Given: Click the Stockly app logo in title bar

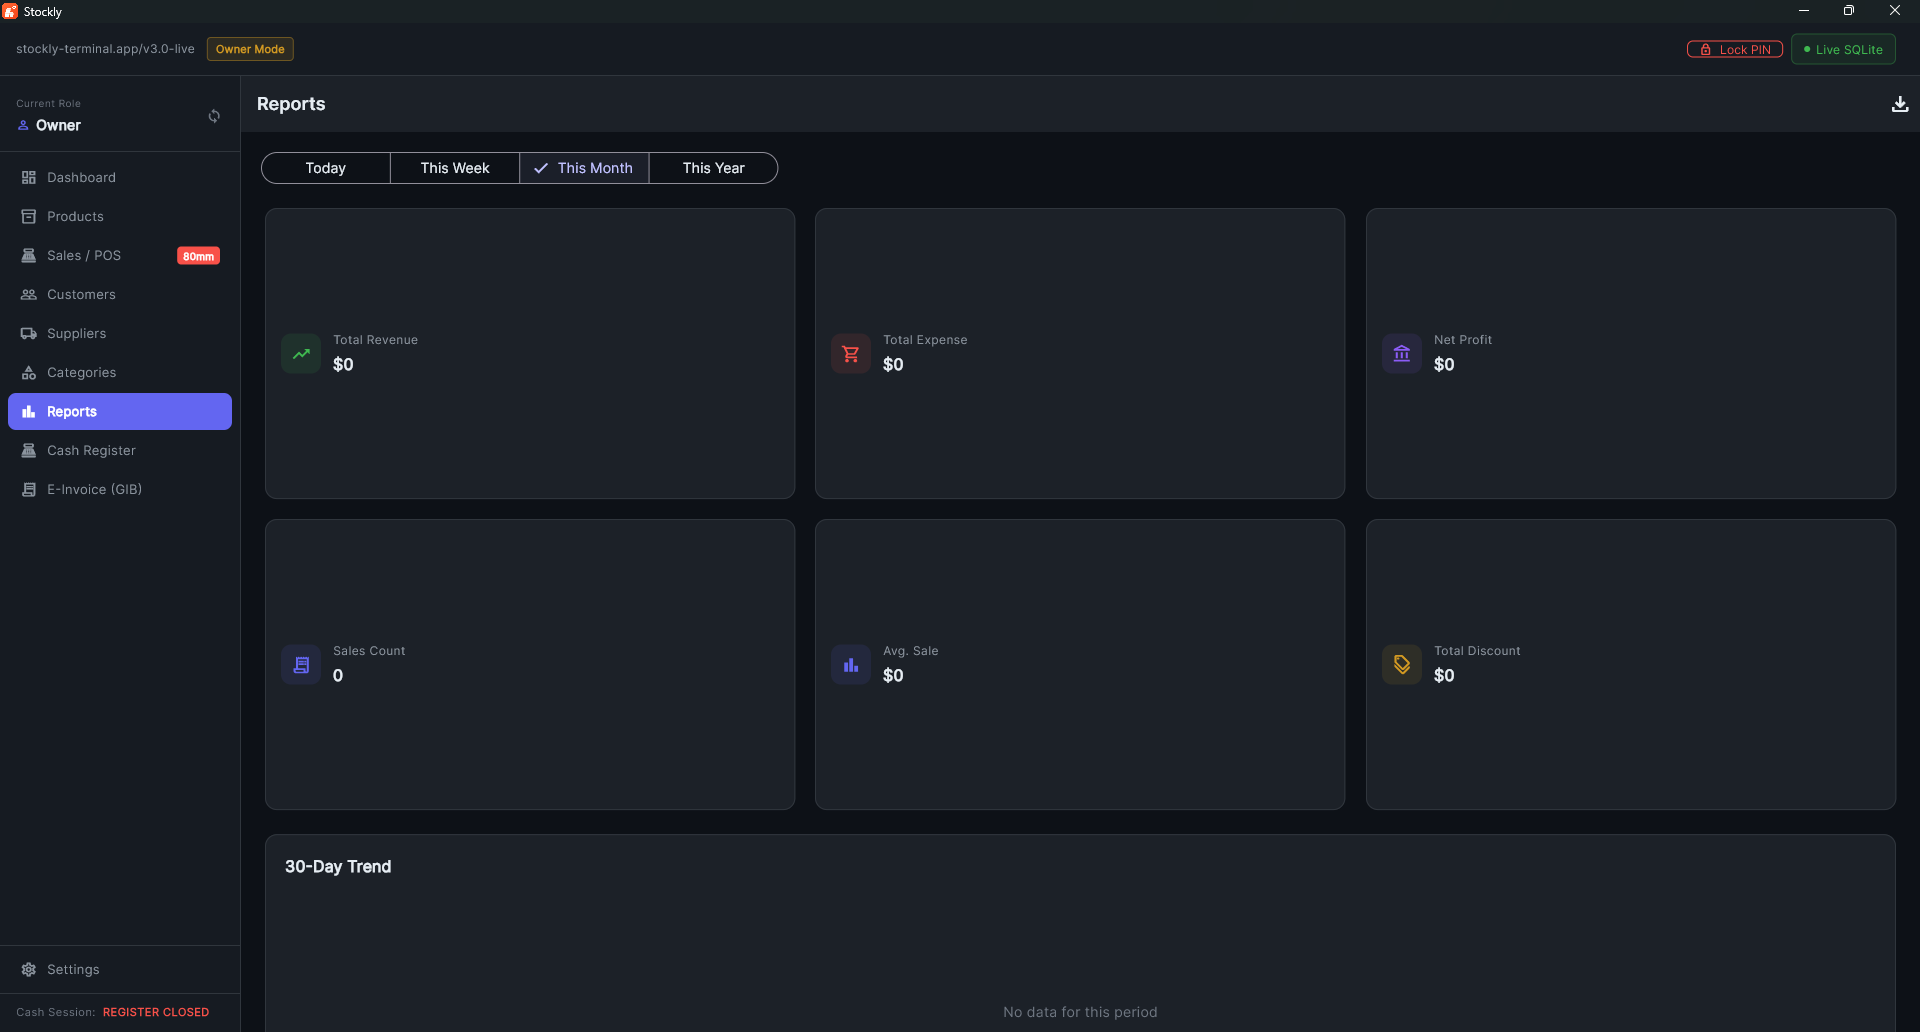Looking at the screenshot, I should click(10, 11).
